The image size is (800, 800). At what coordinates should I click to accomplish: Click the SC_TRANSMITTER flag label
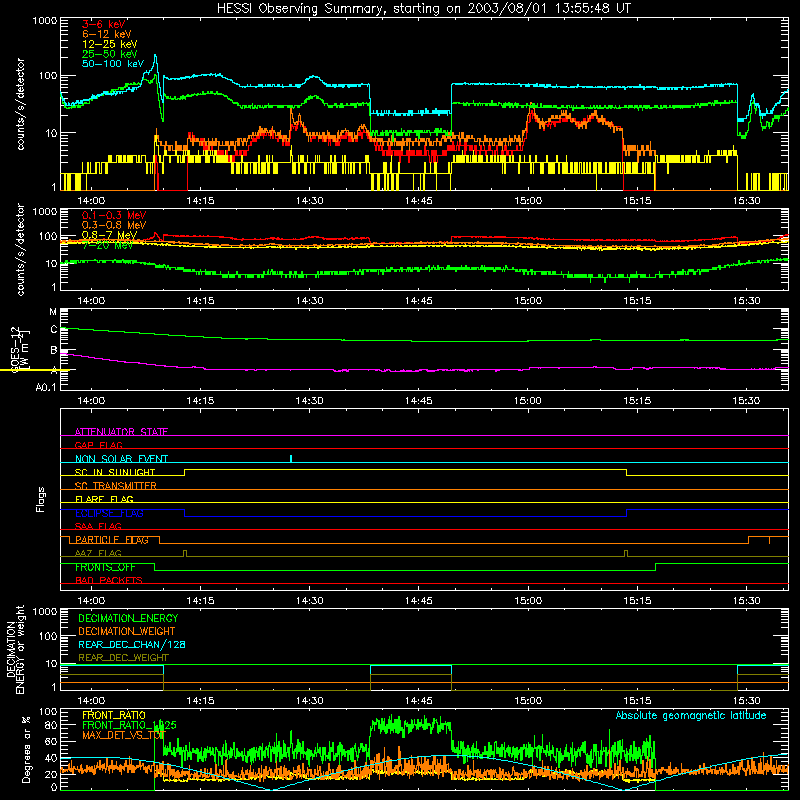coord(116,486)
